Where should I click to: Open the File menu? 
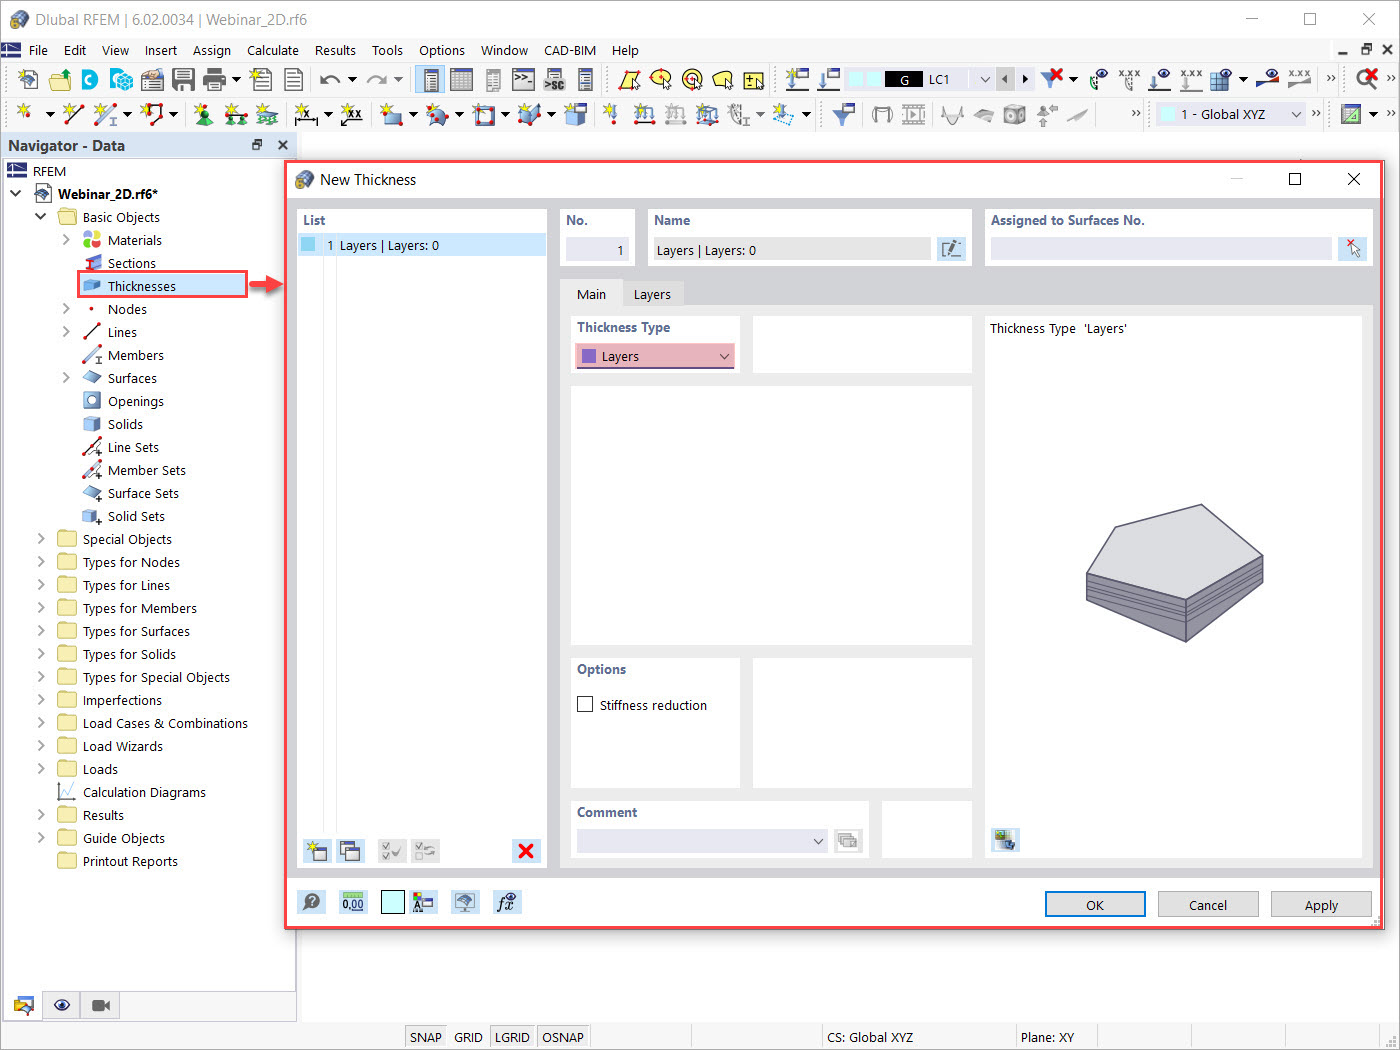[x=38, y=50]
